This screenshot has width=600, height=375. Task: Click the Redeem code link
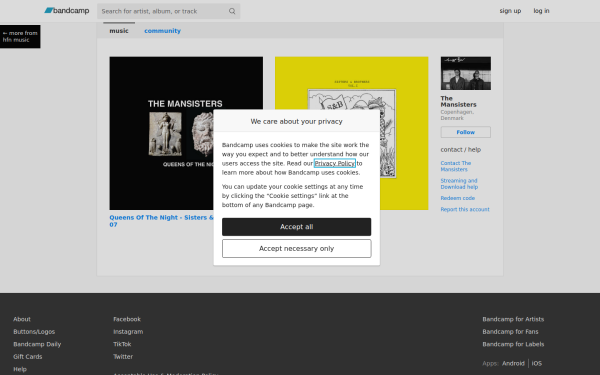tap(457, 198)
